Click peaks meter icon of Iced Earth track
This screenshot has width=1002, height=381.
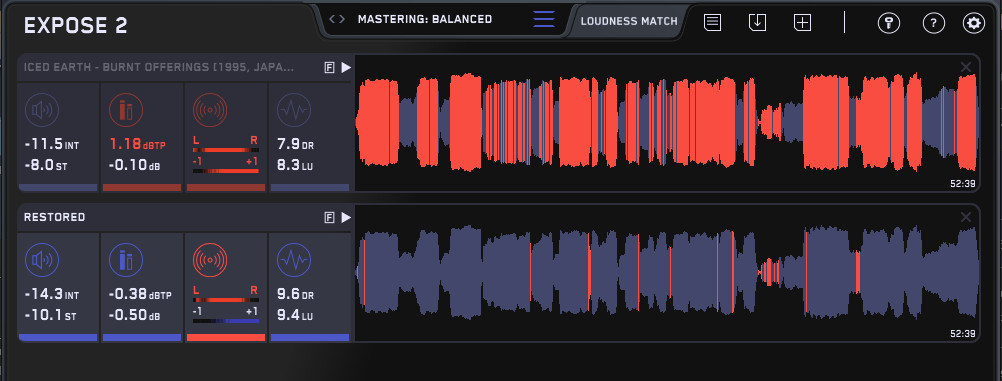[x=126, y=110]
